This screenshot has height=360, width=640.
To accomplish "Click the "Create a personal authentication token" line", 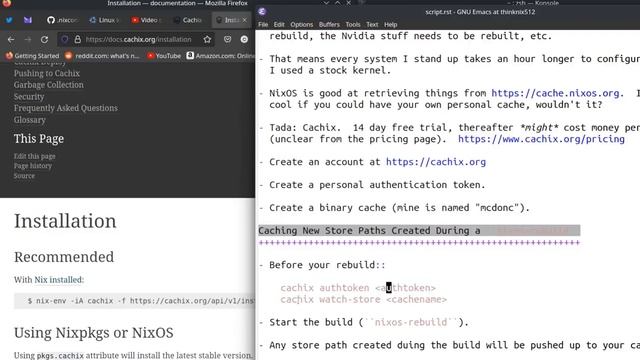I will [377, 185].
